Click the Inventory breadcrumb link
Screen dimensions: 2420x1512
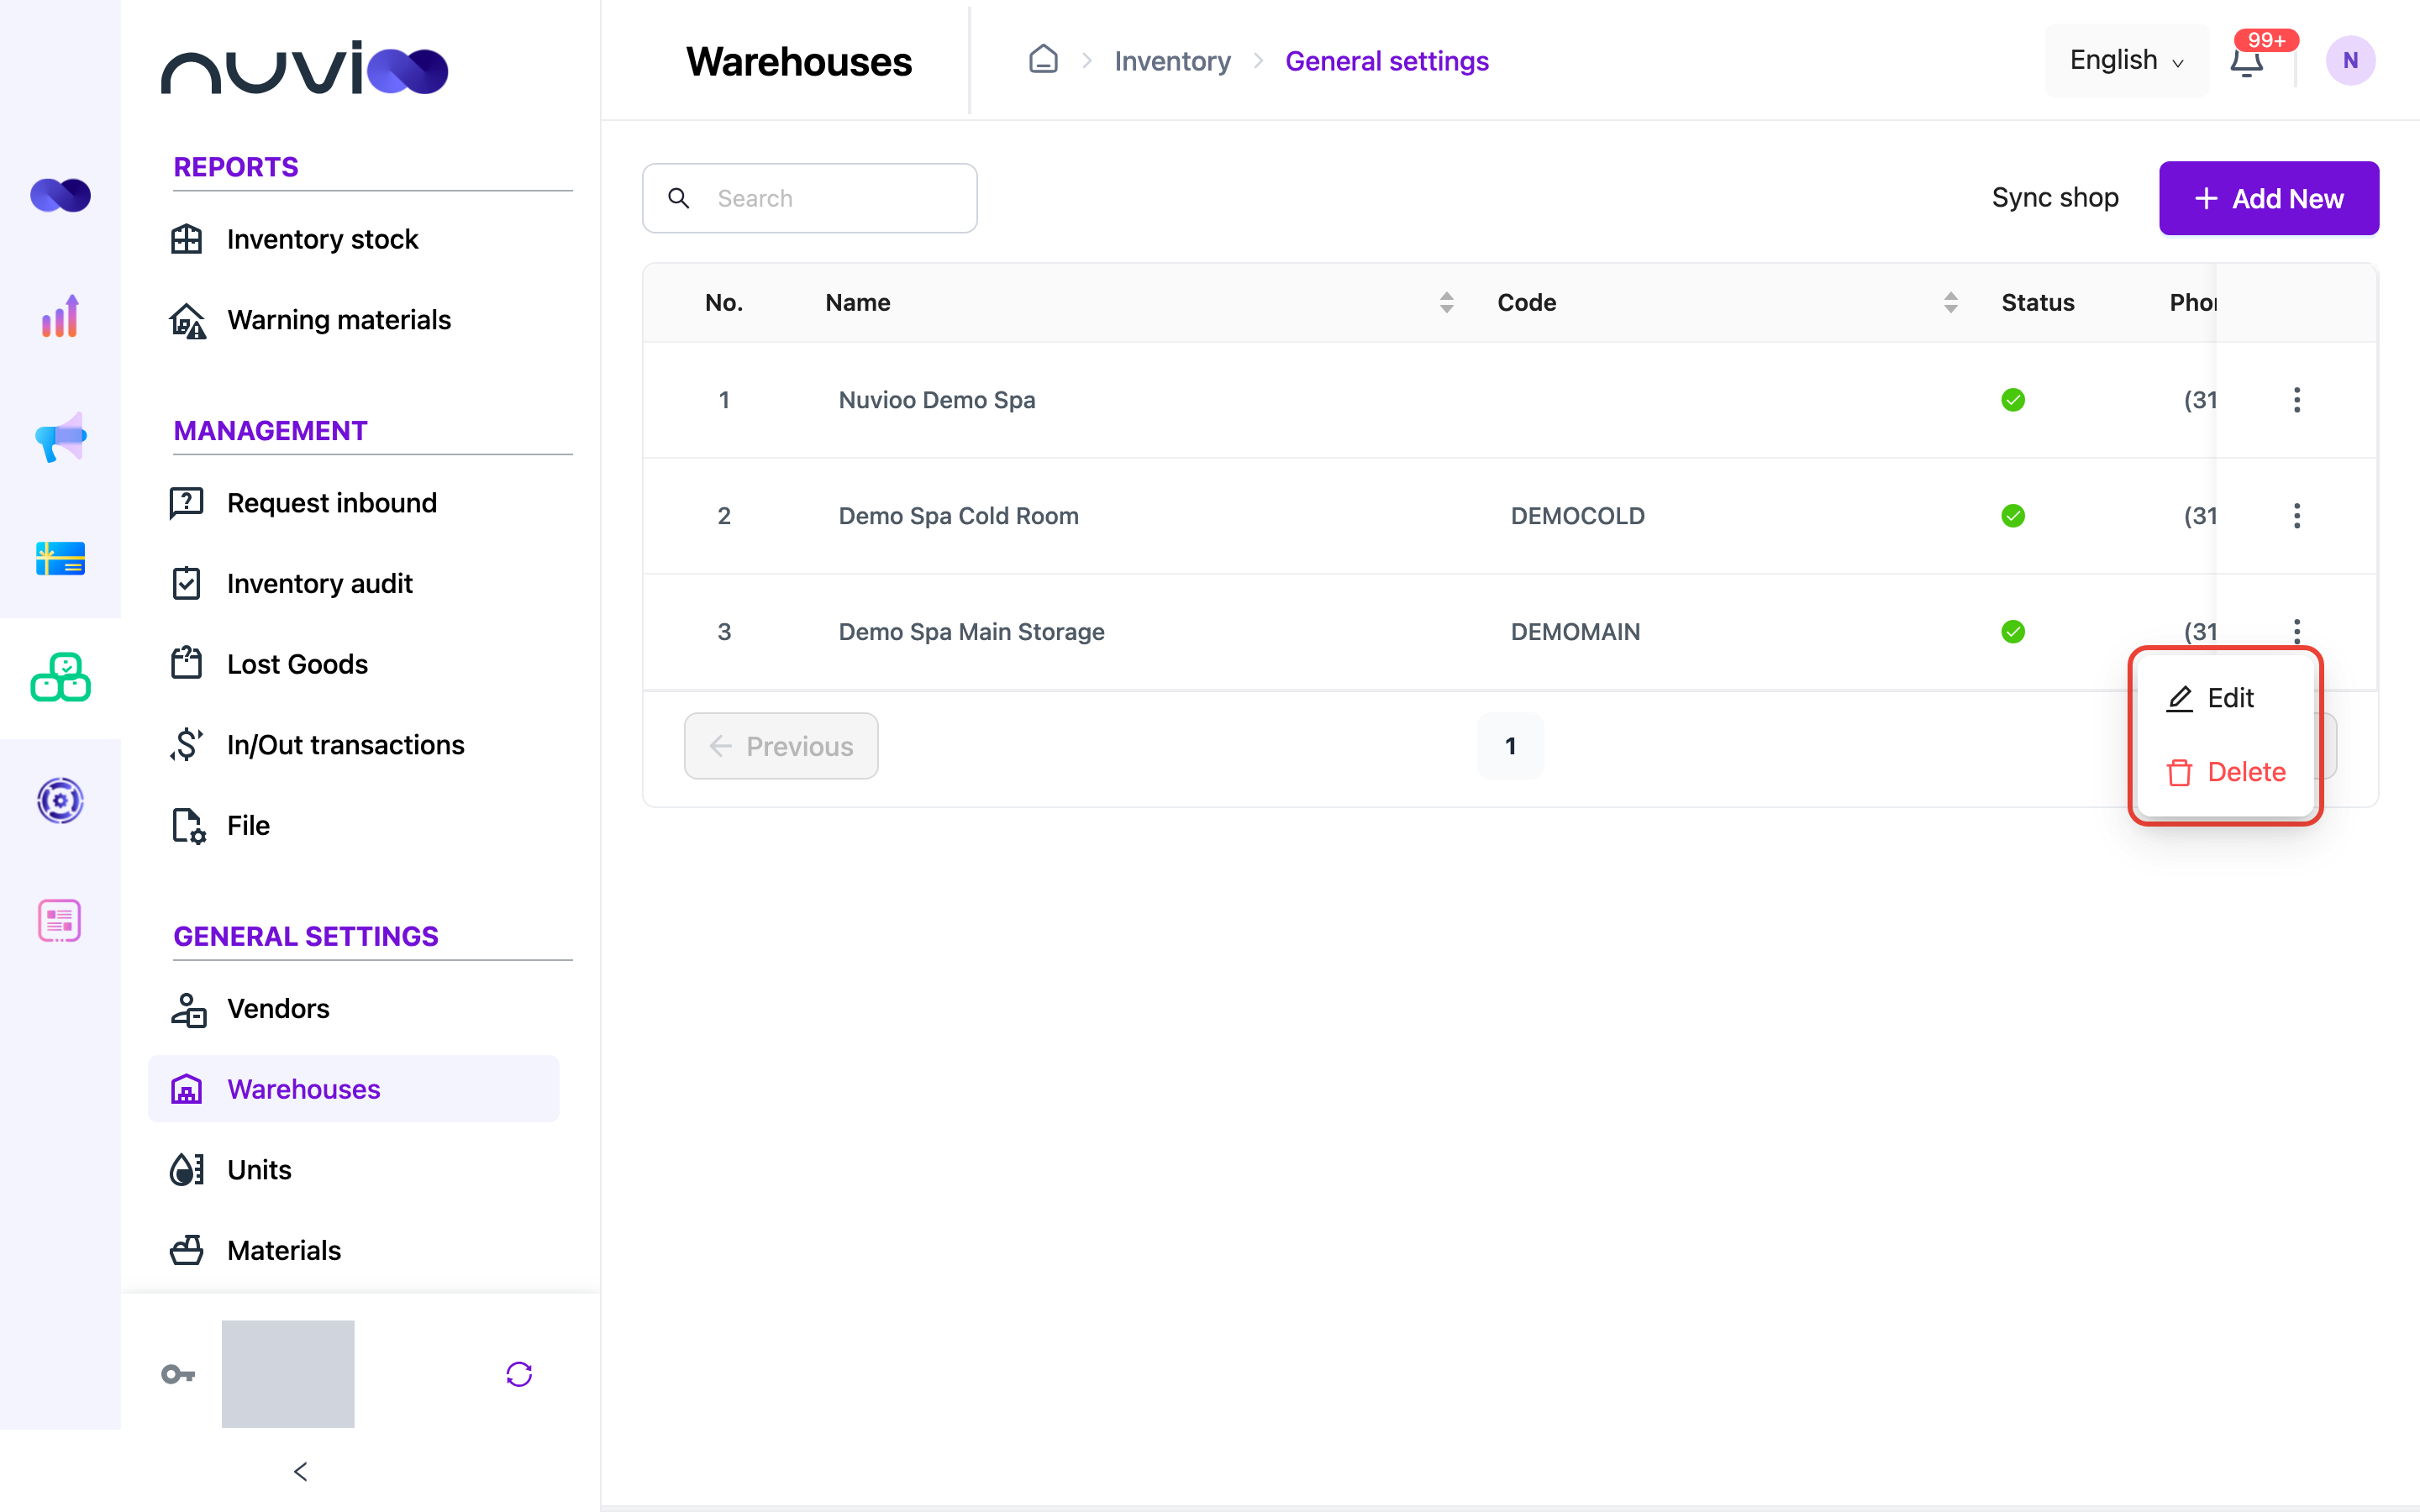(1172, 61)
